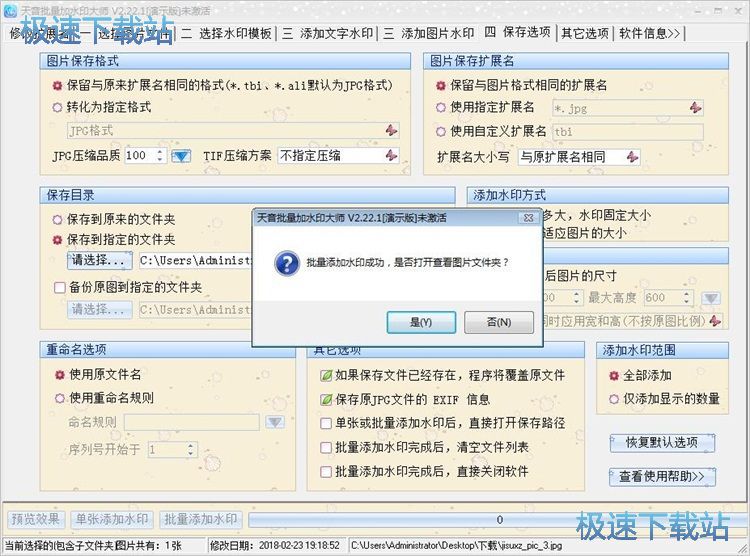The image size is (750, 556).
Task: Toggle 批量添加水印完成后，清空文件列表 checkbox
Action: pos(326,447)
